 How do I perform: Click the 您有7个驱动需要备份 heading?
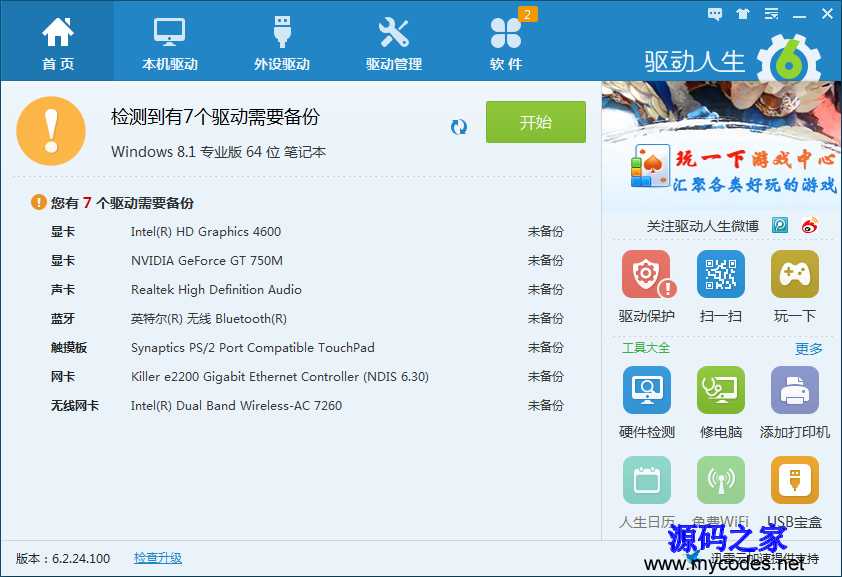[122, 203]
